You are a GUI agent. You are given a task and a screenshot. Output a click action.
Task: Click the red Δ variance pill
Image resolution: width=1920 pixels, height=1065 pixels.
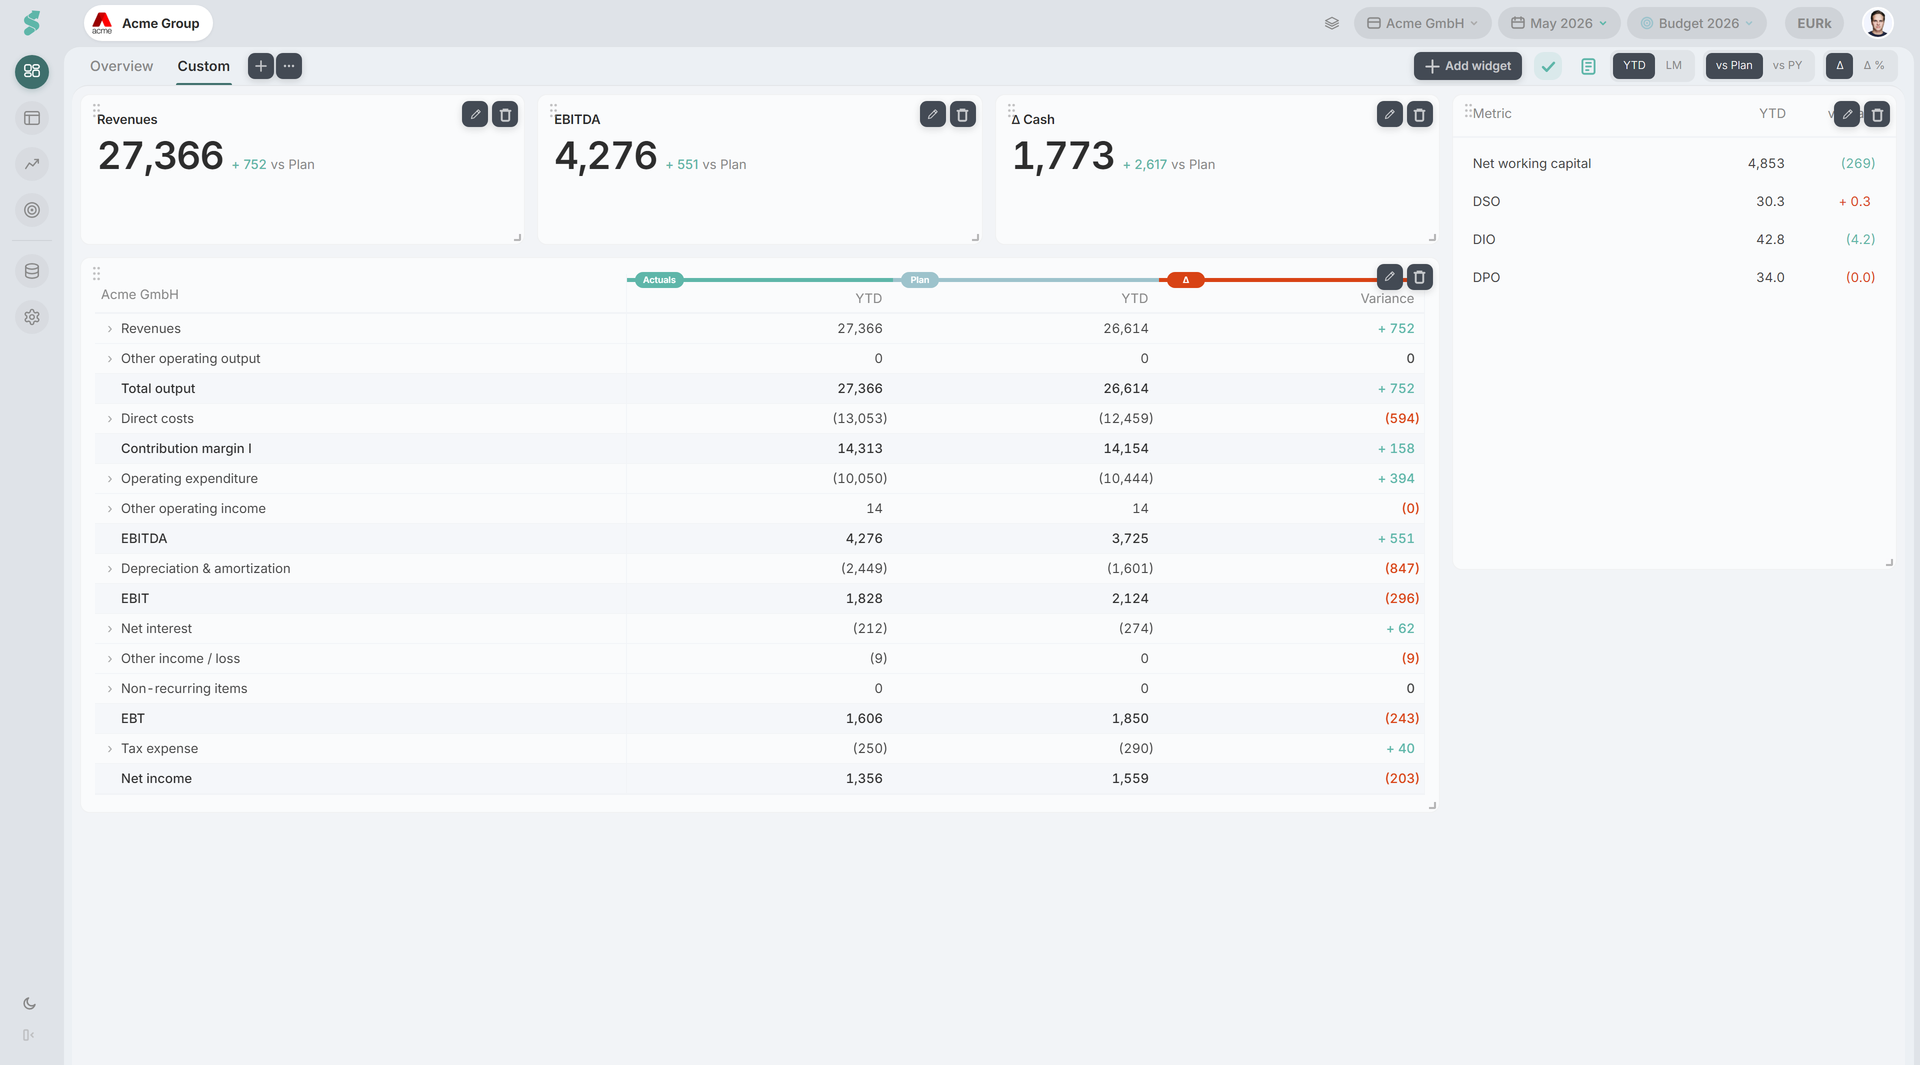[x=1186, y=280]
